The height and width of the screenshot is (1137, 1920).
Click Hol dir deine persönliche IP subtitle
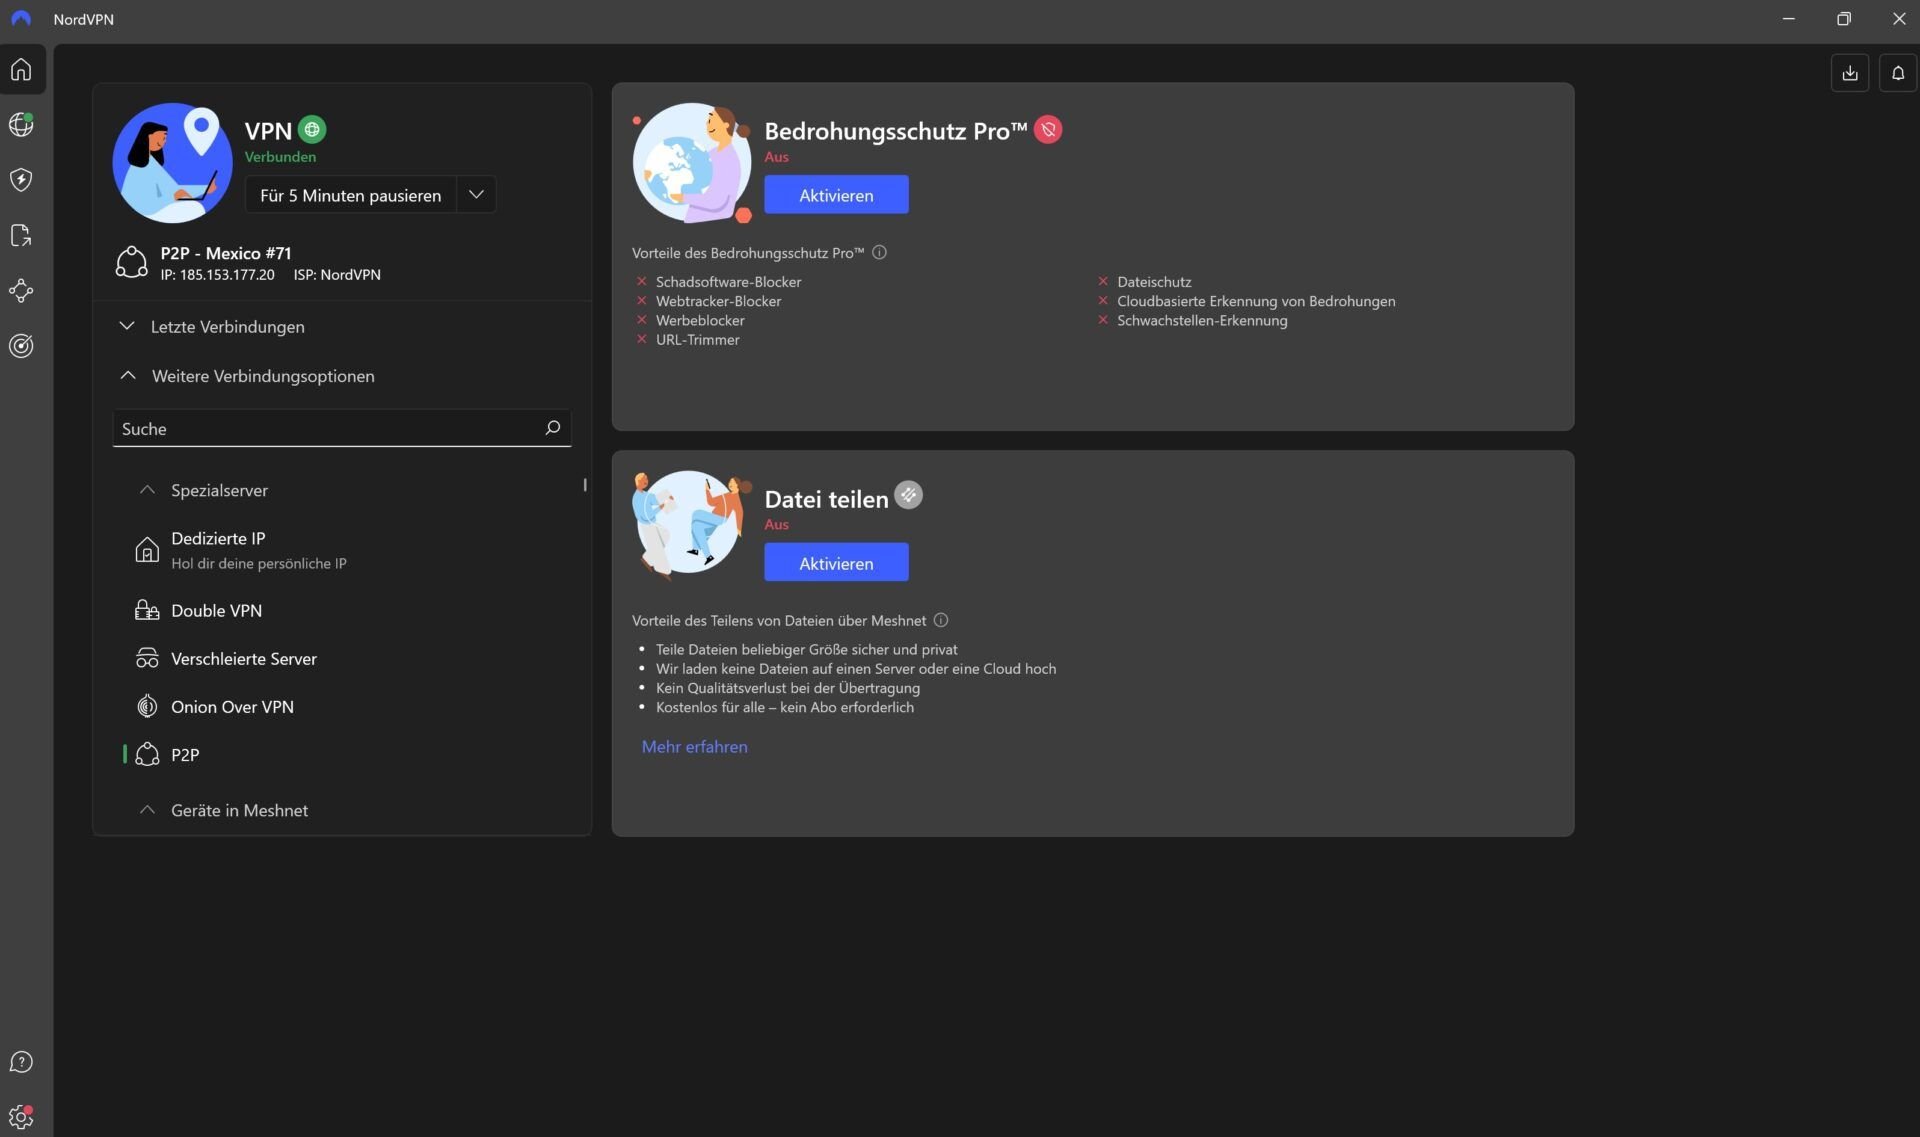click(x=259, y=564)
